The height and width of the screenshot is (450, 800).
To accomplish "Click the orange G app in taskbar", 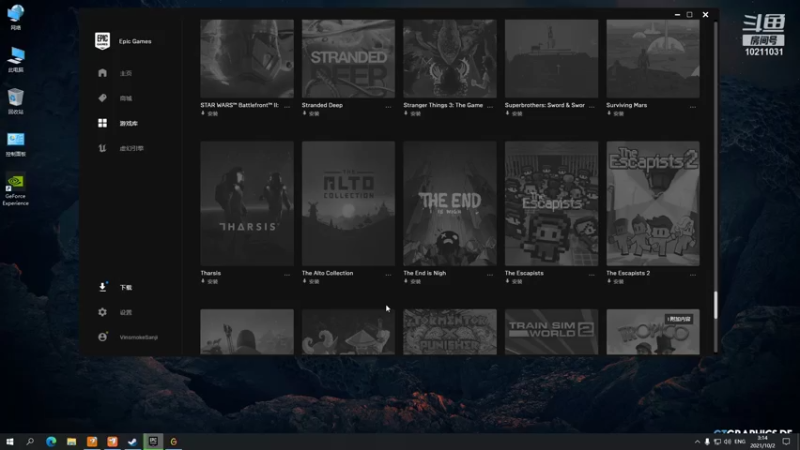I will click(173, 441).
